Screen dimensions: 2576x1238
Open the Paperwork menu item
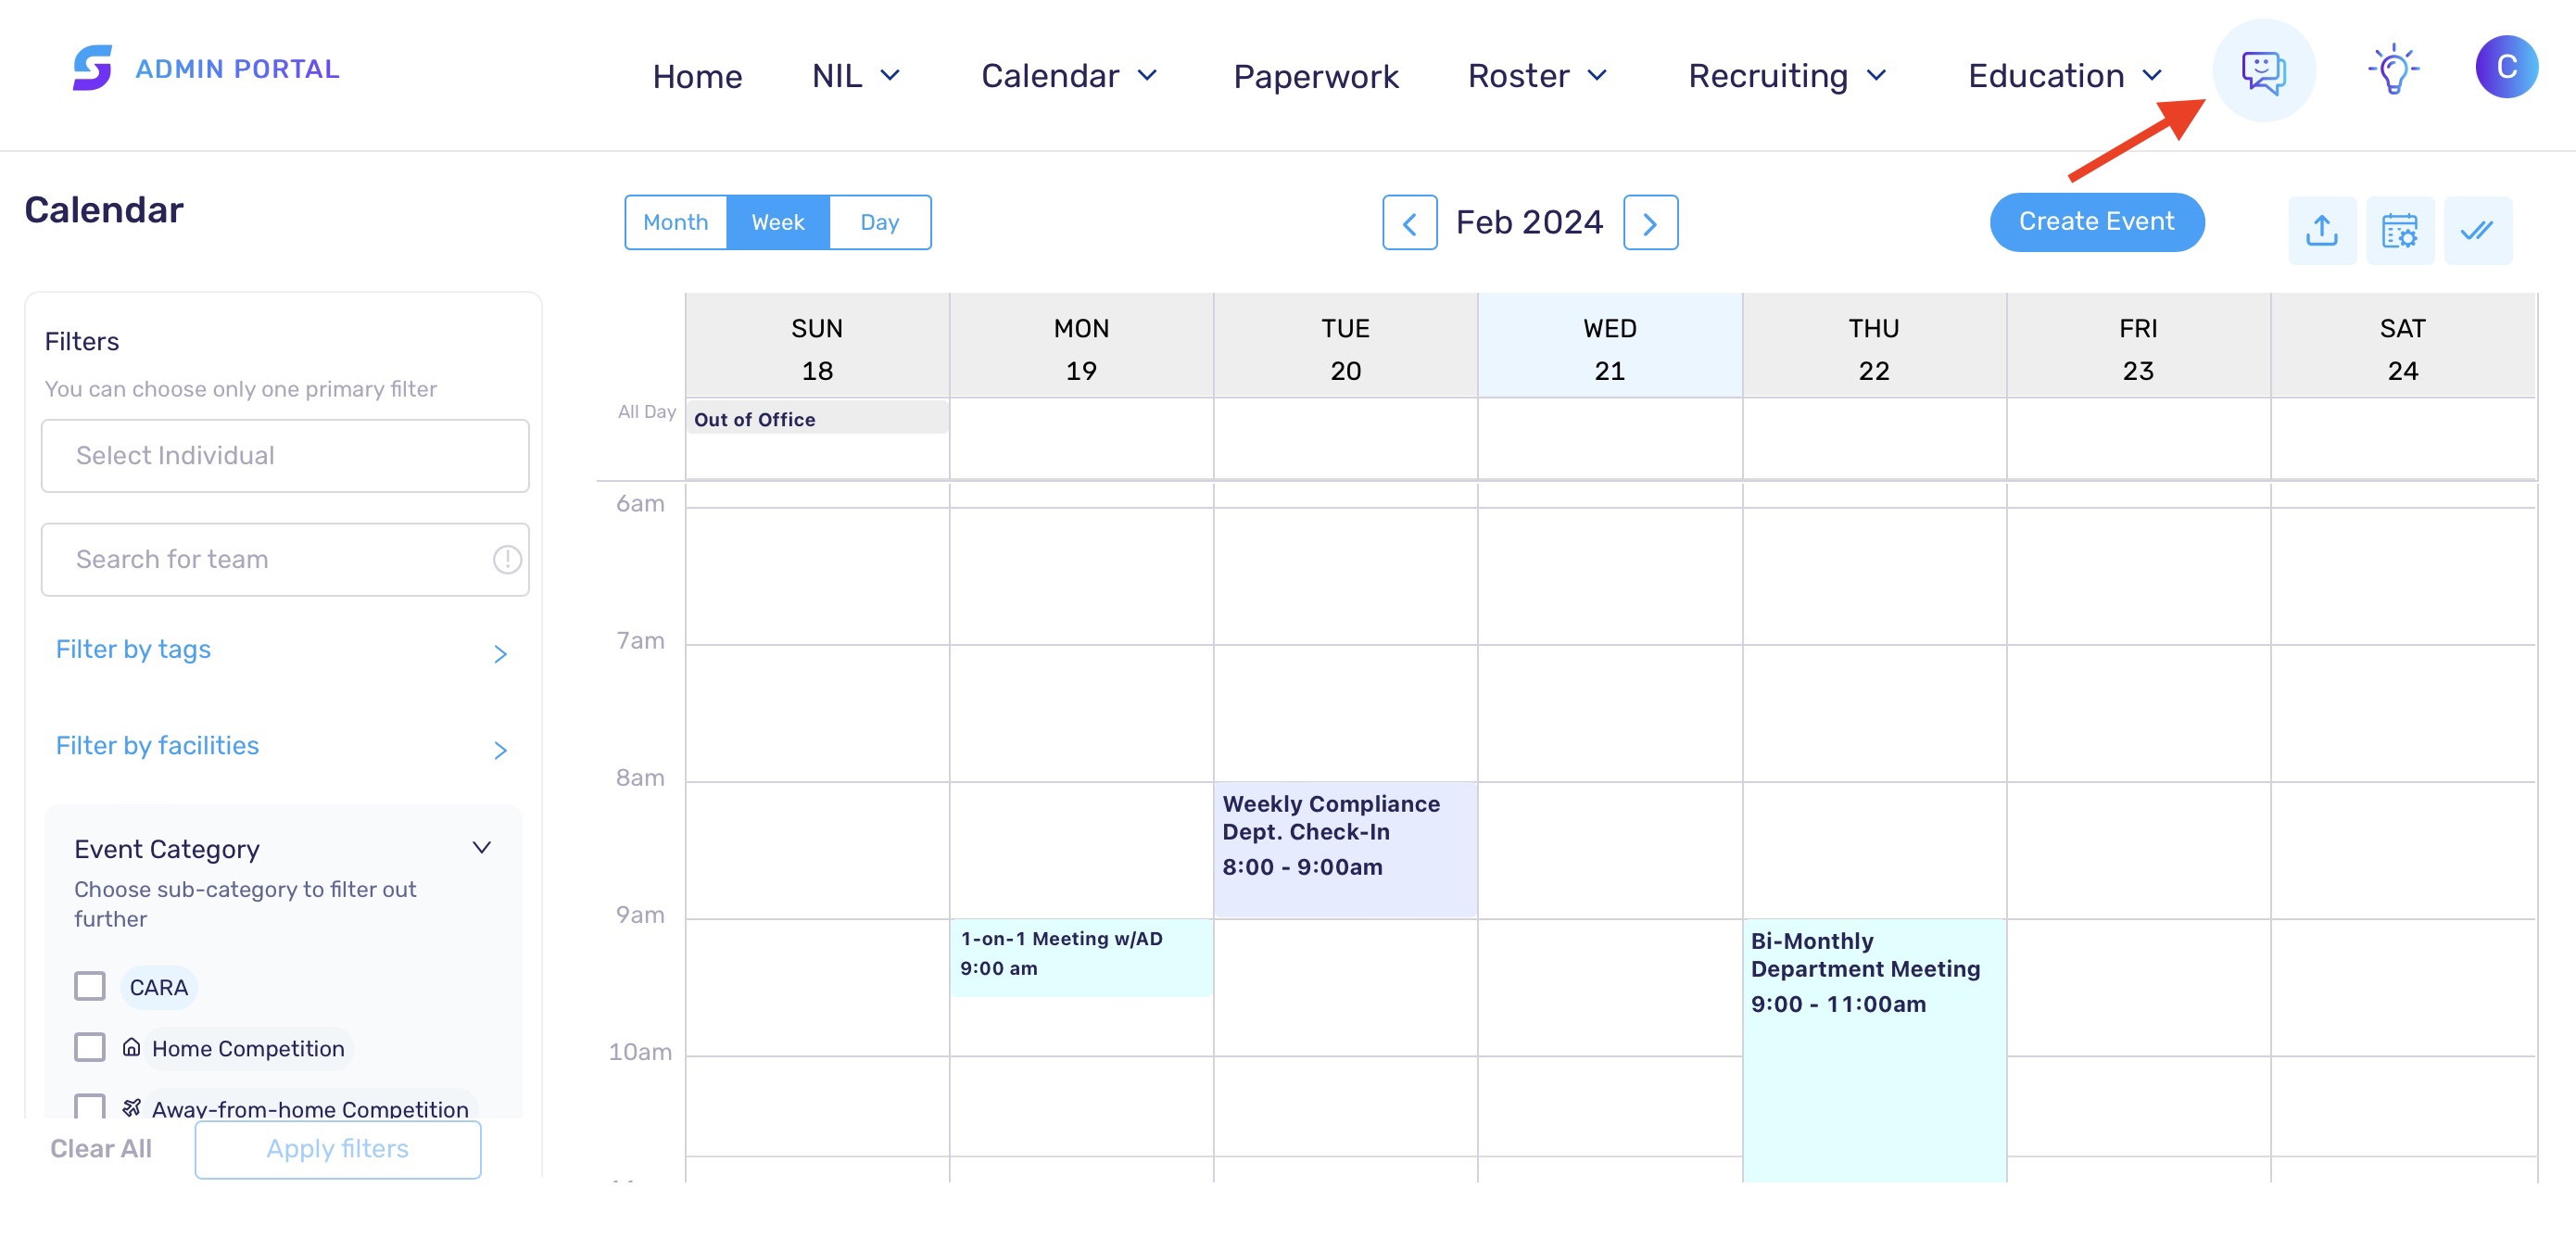tap(1315, 76)
